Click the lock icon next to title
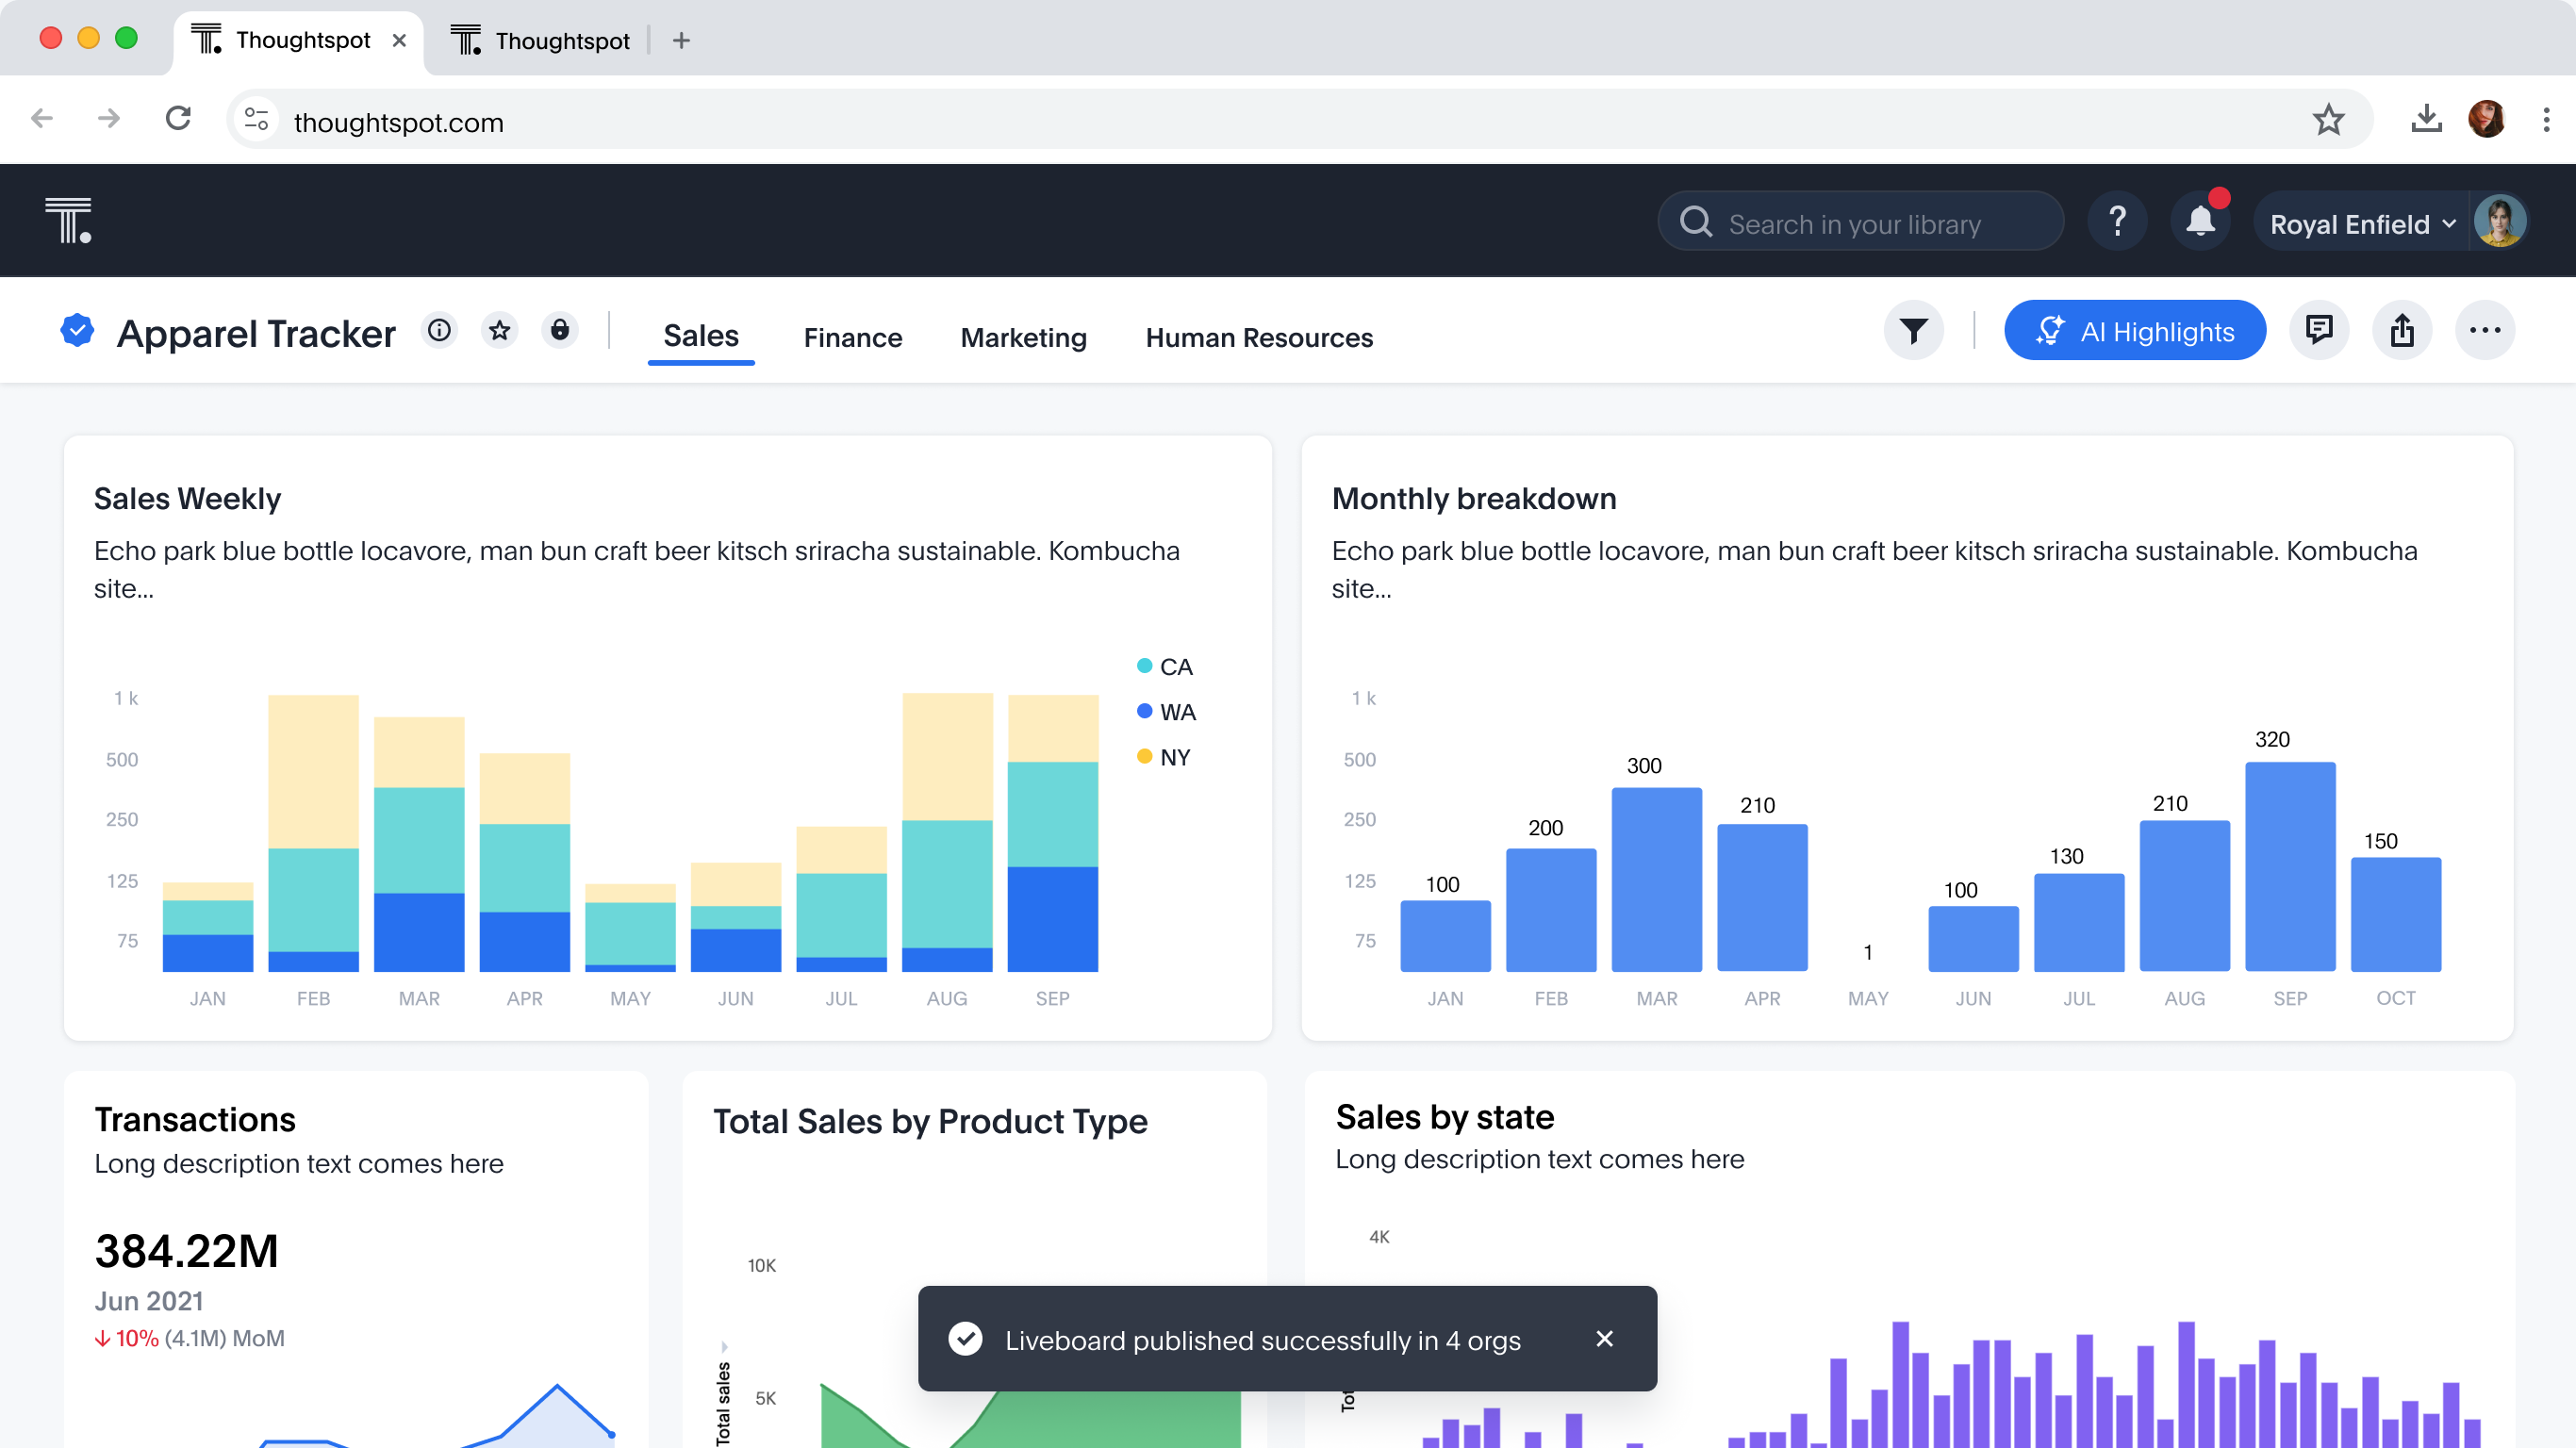 560,331
